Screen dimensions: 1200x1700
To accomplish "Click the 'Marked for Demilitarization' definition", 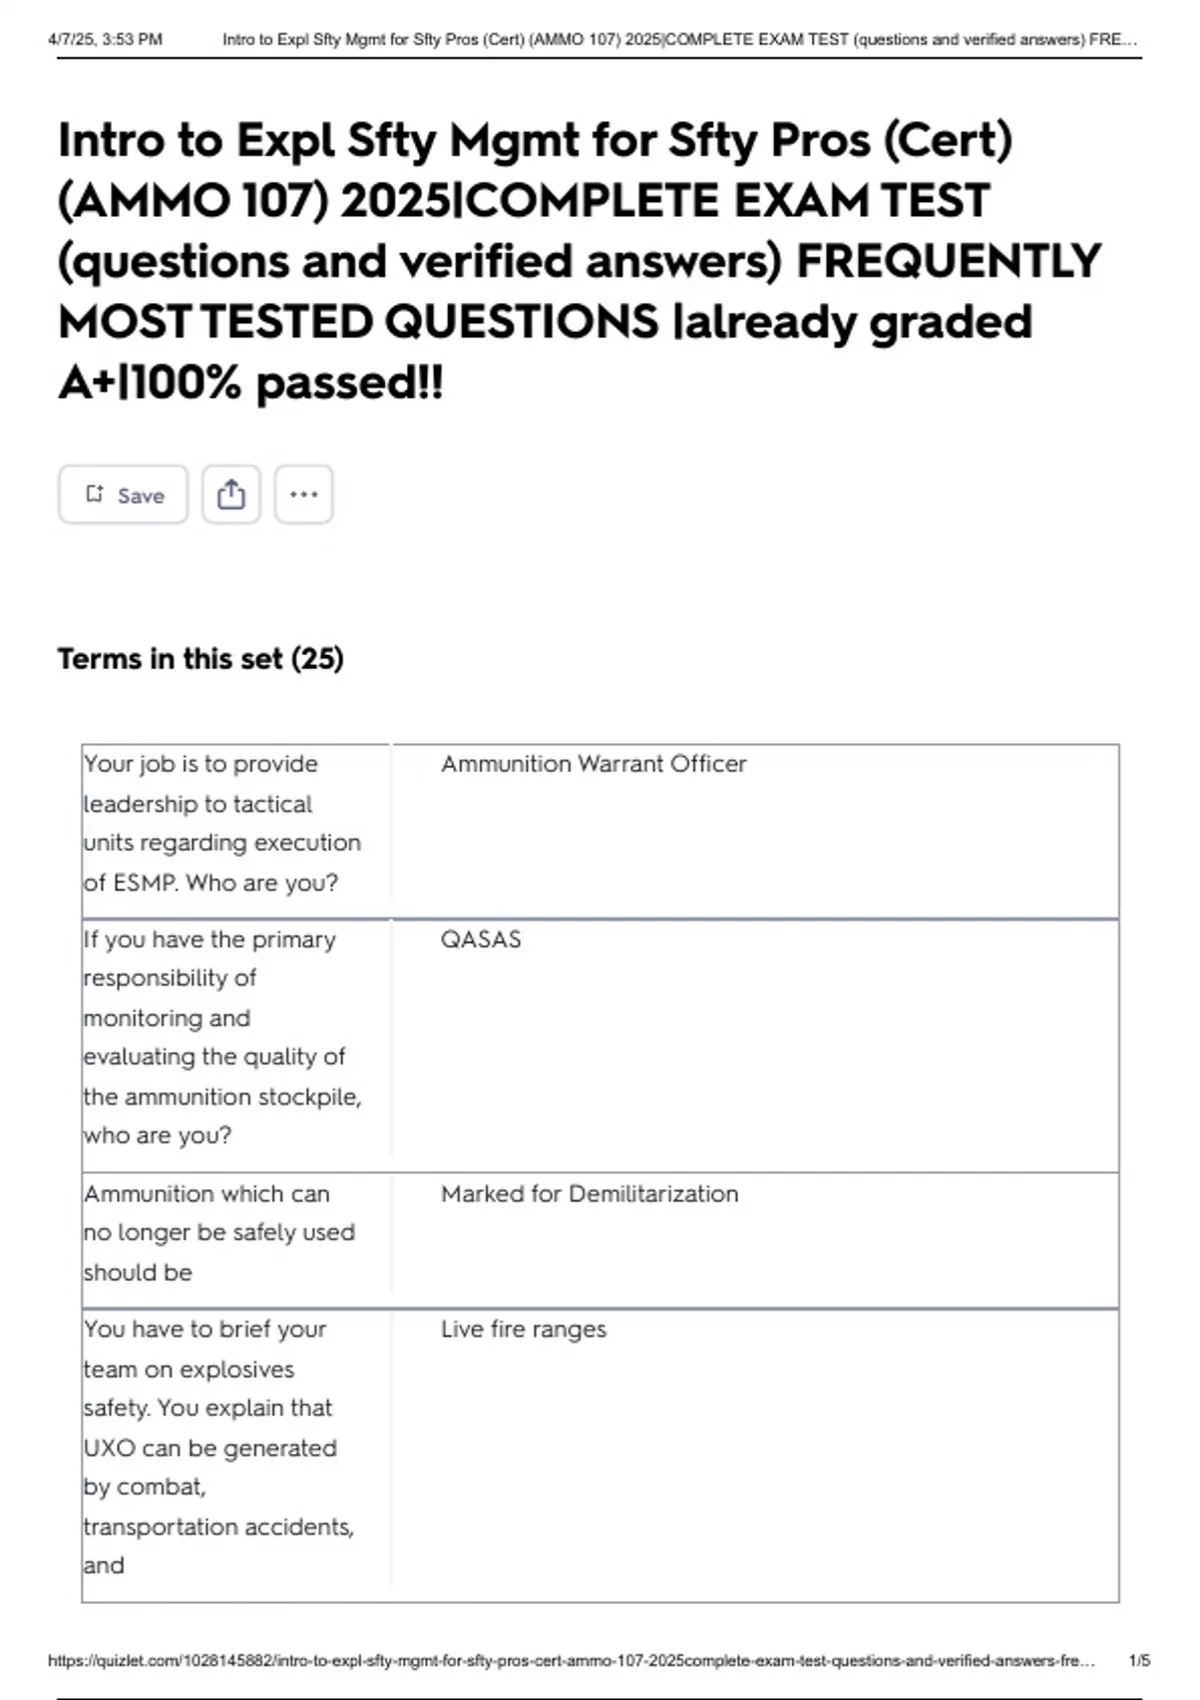I will pyautogui.click(x=589, y=1194).
